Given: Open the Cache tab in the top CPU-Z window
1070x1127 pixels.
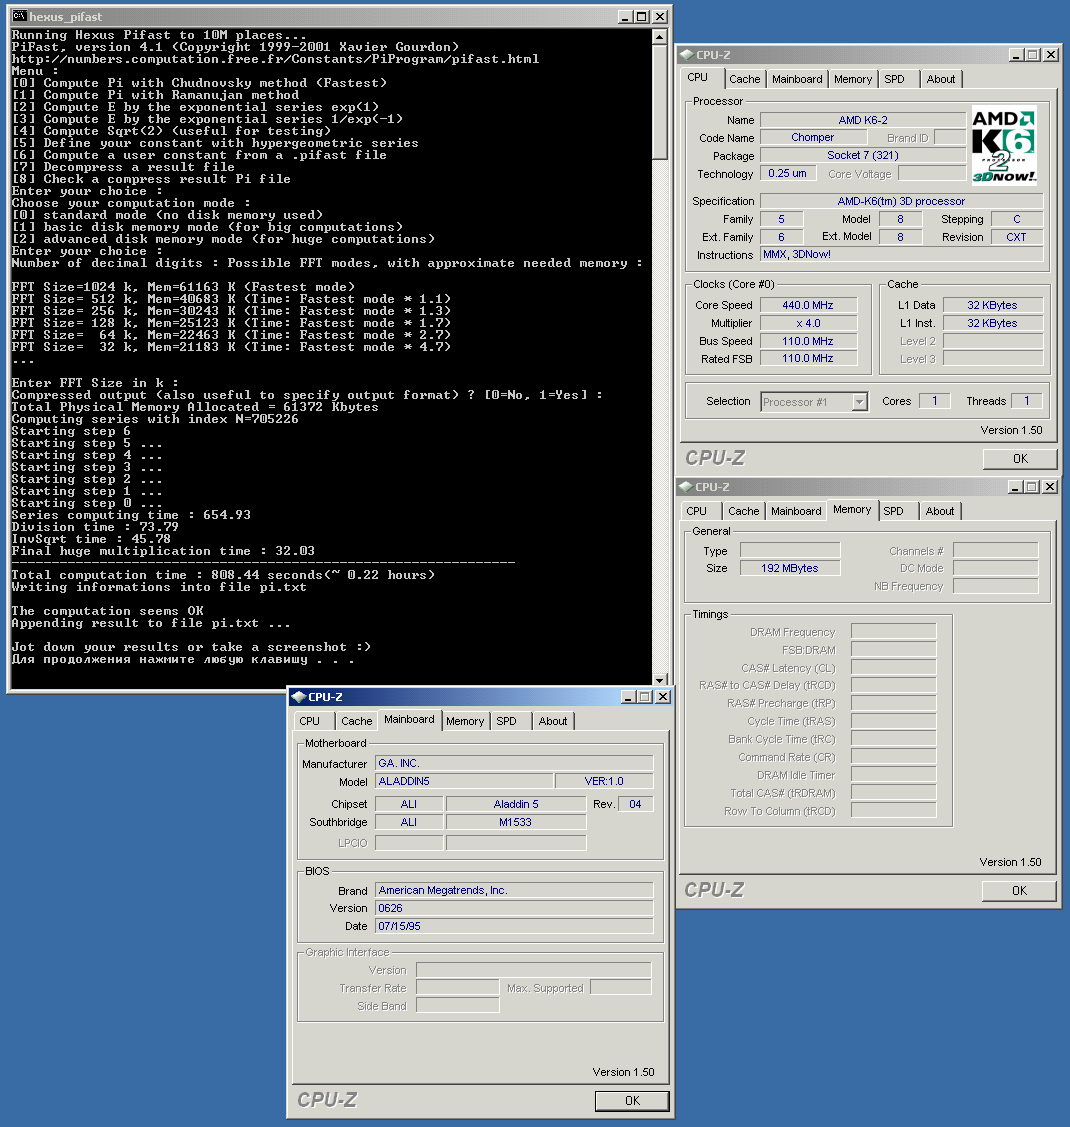Looking at the screenshot, I should (x=744, y=79).
